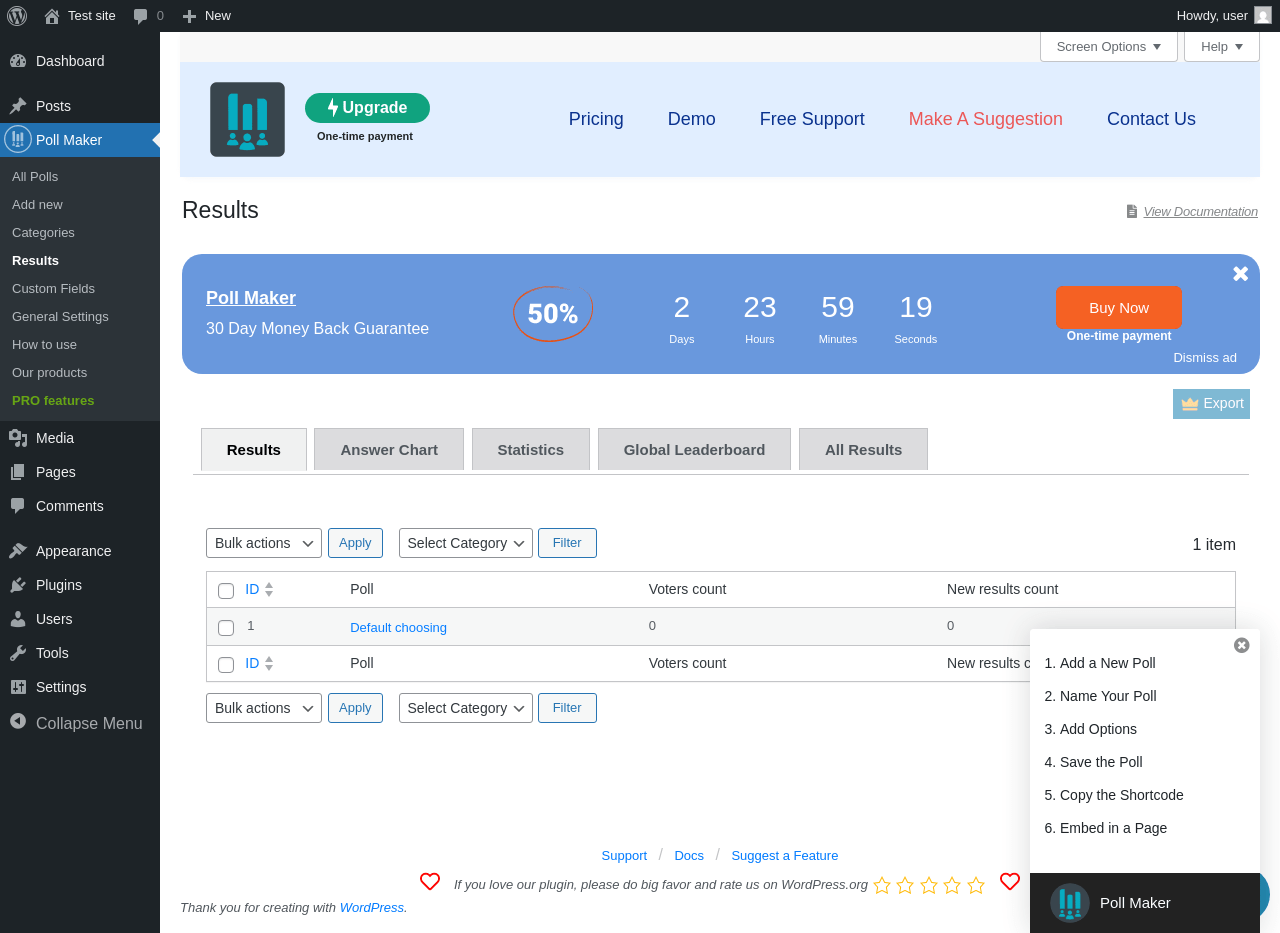Image resolution: width=1280 pixels, height=933 pixels.
Task: Click the first rating star in footer
Action: click(x=882, y=885)
